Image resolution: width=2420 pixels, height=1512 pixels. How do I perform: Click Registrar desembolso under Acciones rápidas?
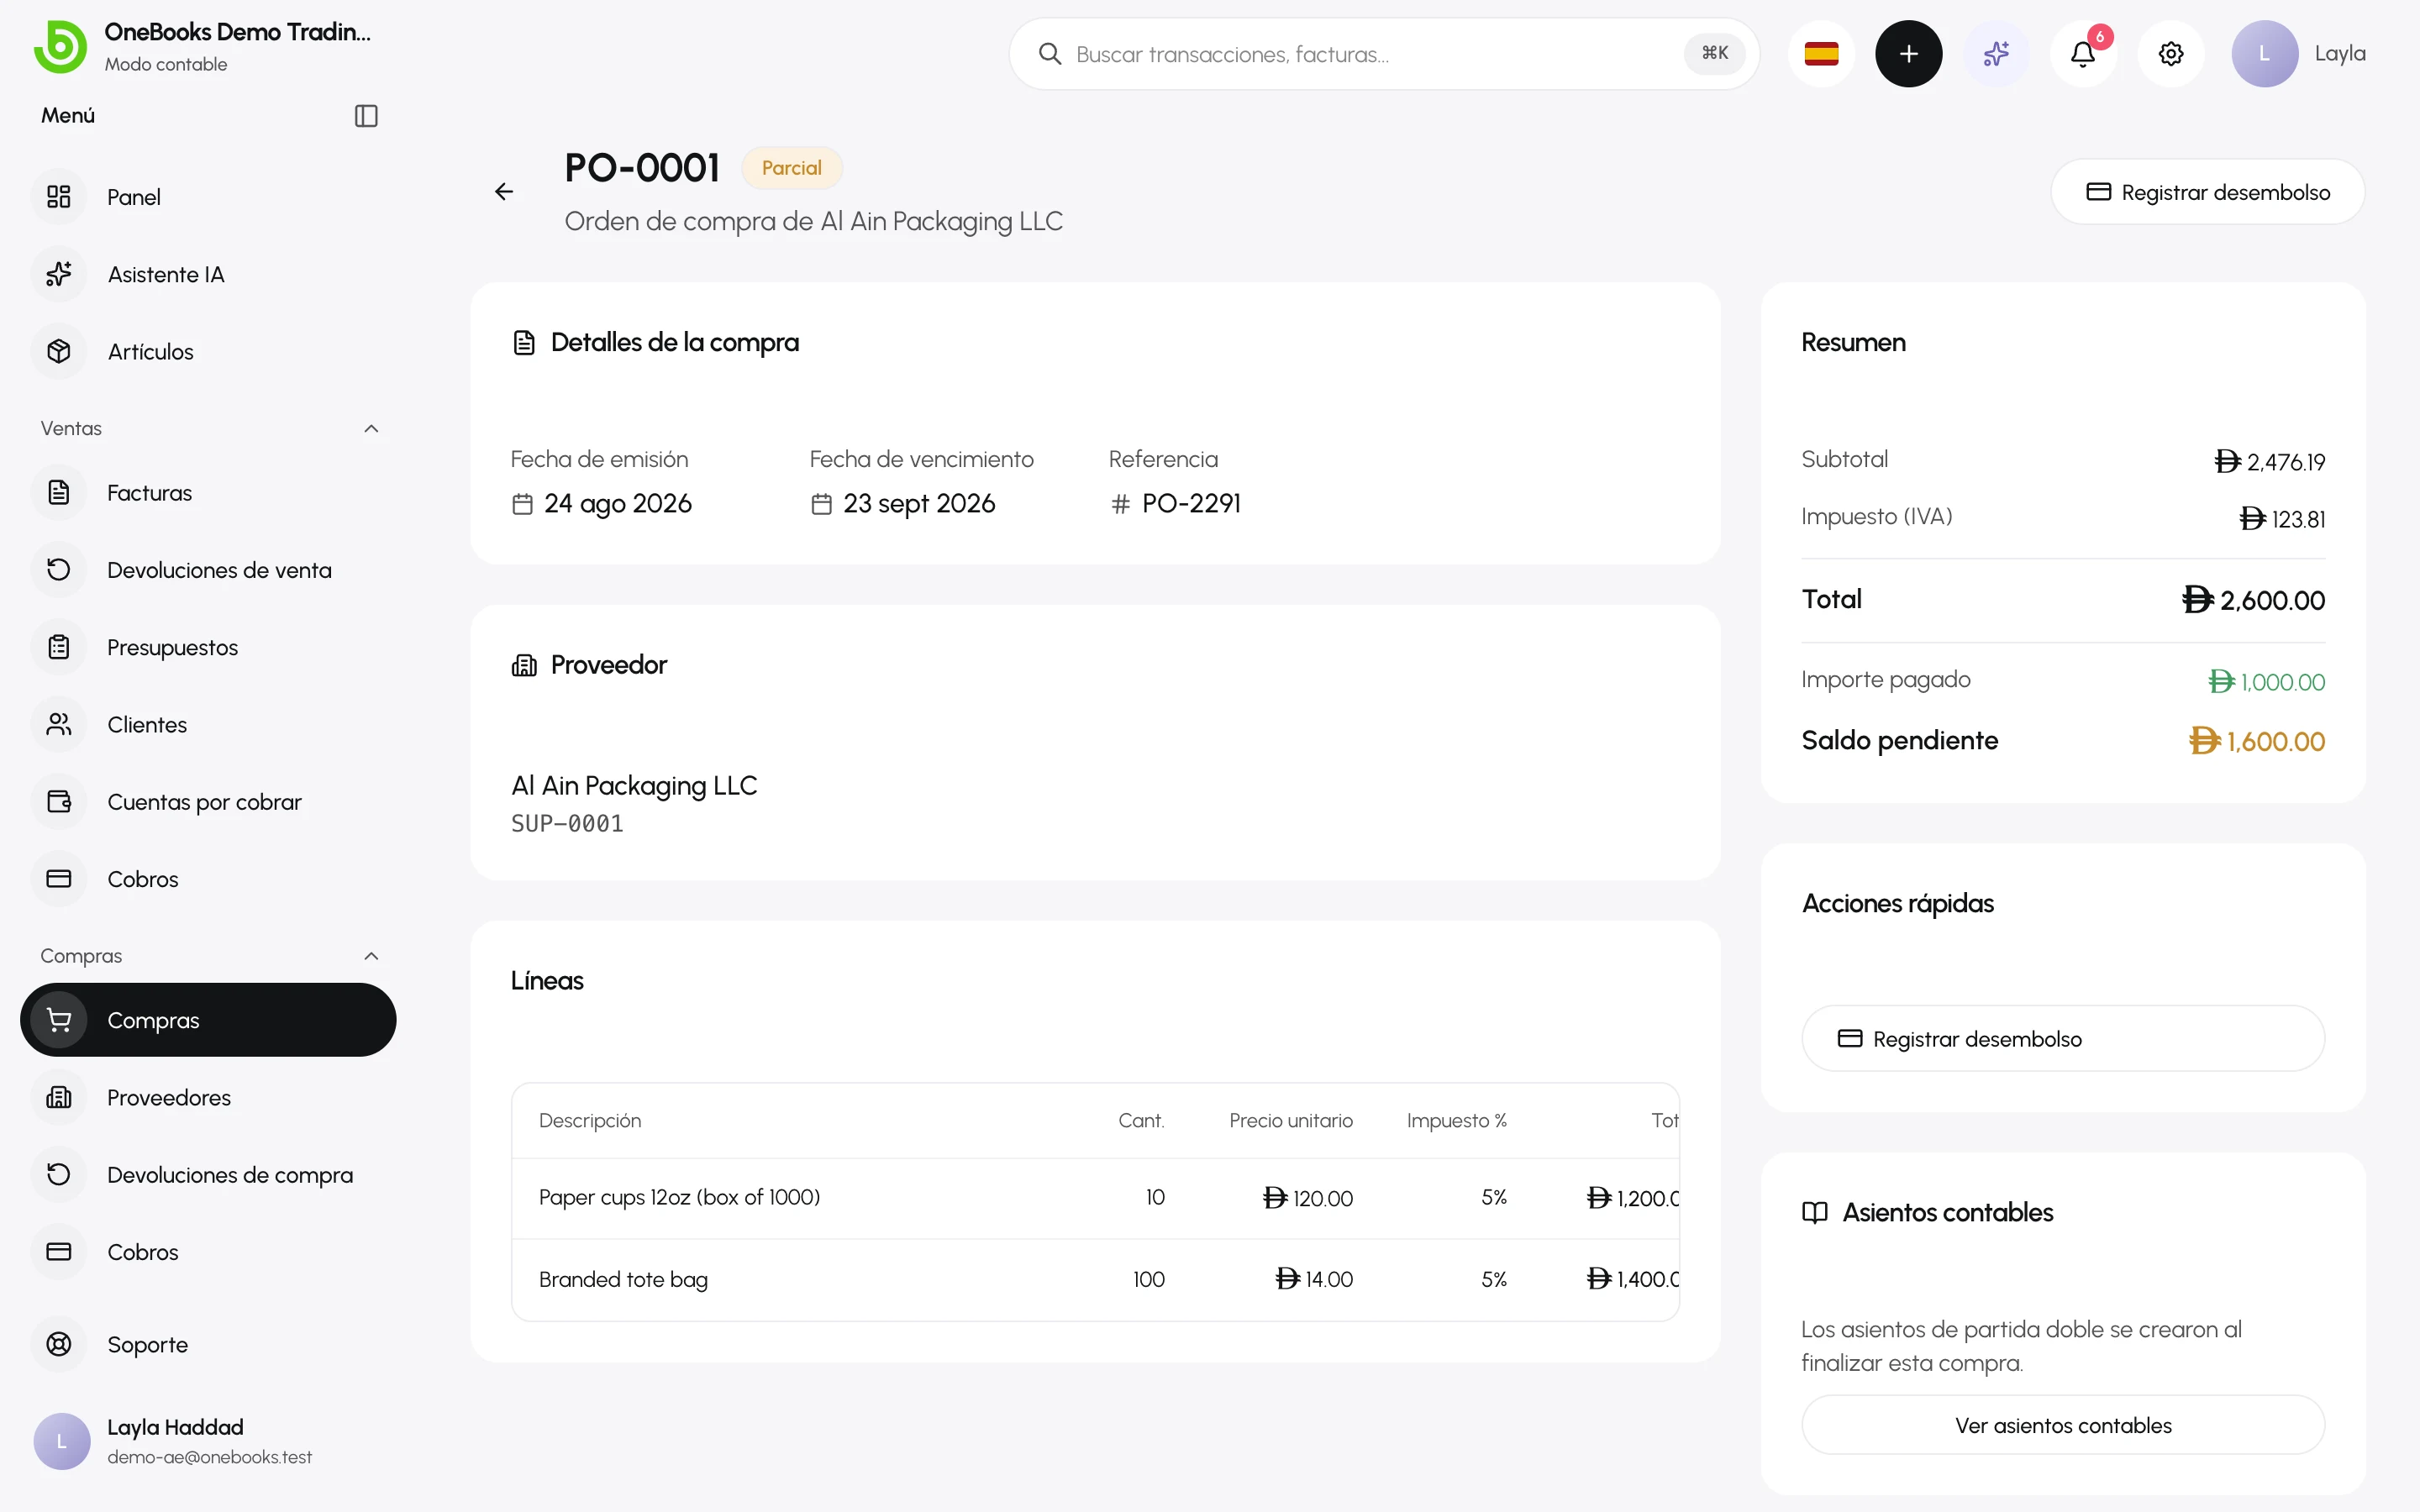(x=2062, y=1038)
